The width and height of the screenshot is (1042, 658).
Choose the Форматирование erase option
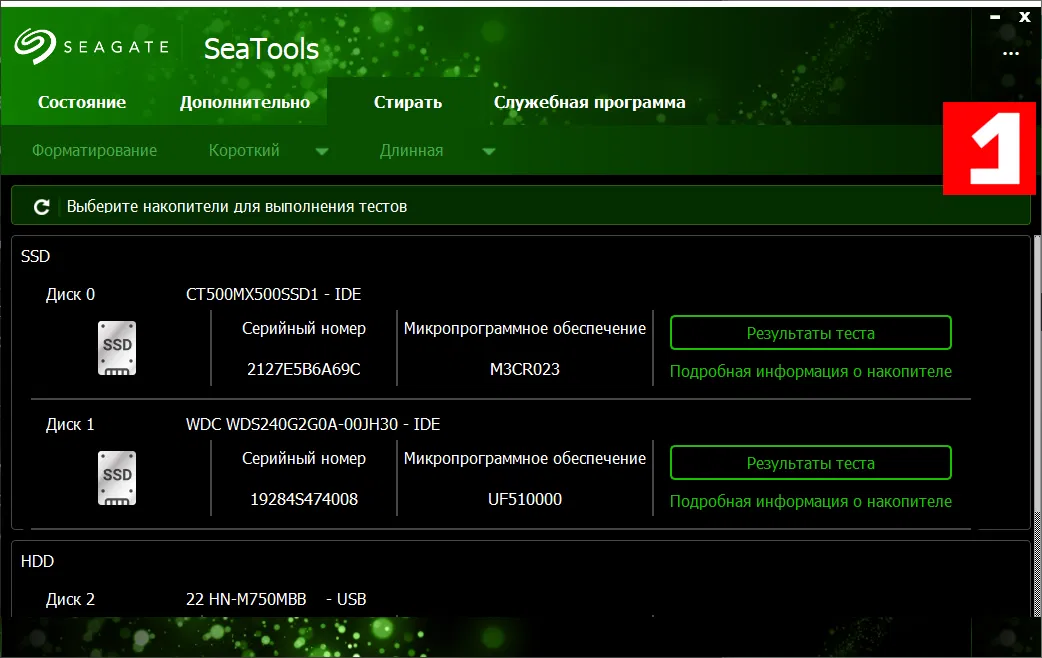pyautogui.click(x=94, y=151)
